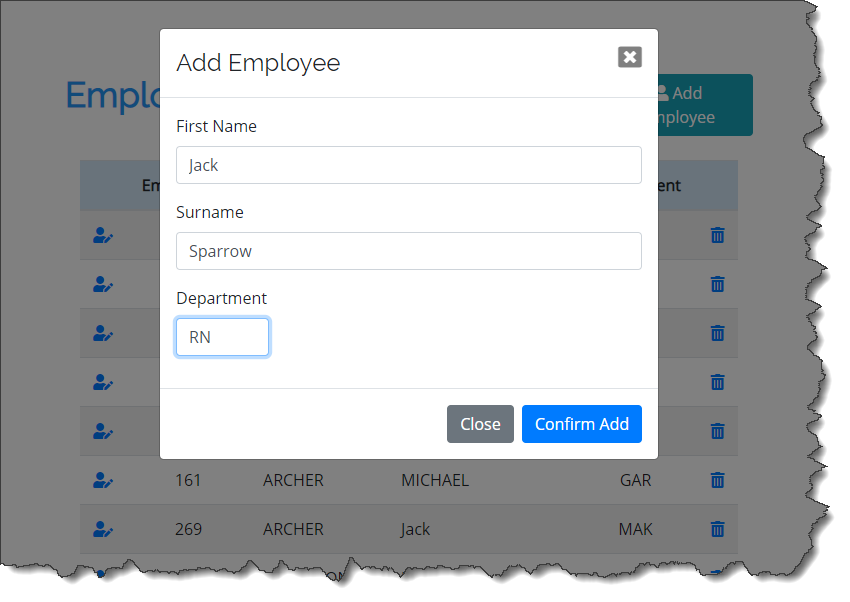Click the edit-user icon in the fifth table row
The image size is (850, 602).
(103, 431)
